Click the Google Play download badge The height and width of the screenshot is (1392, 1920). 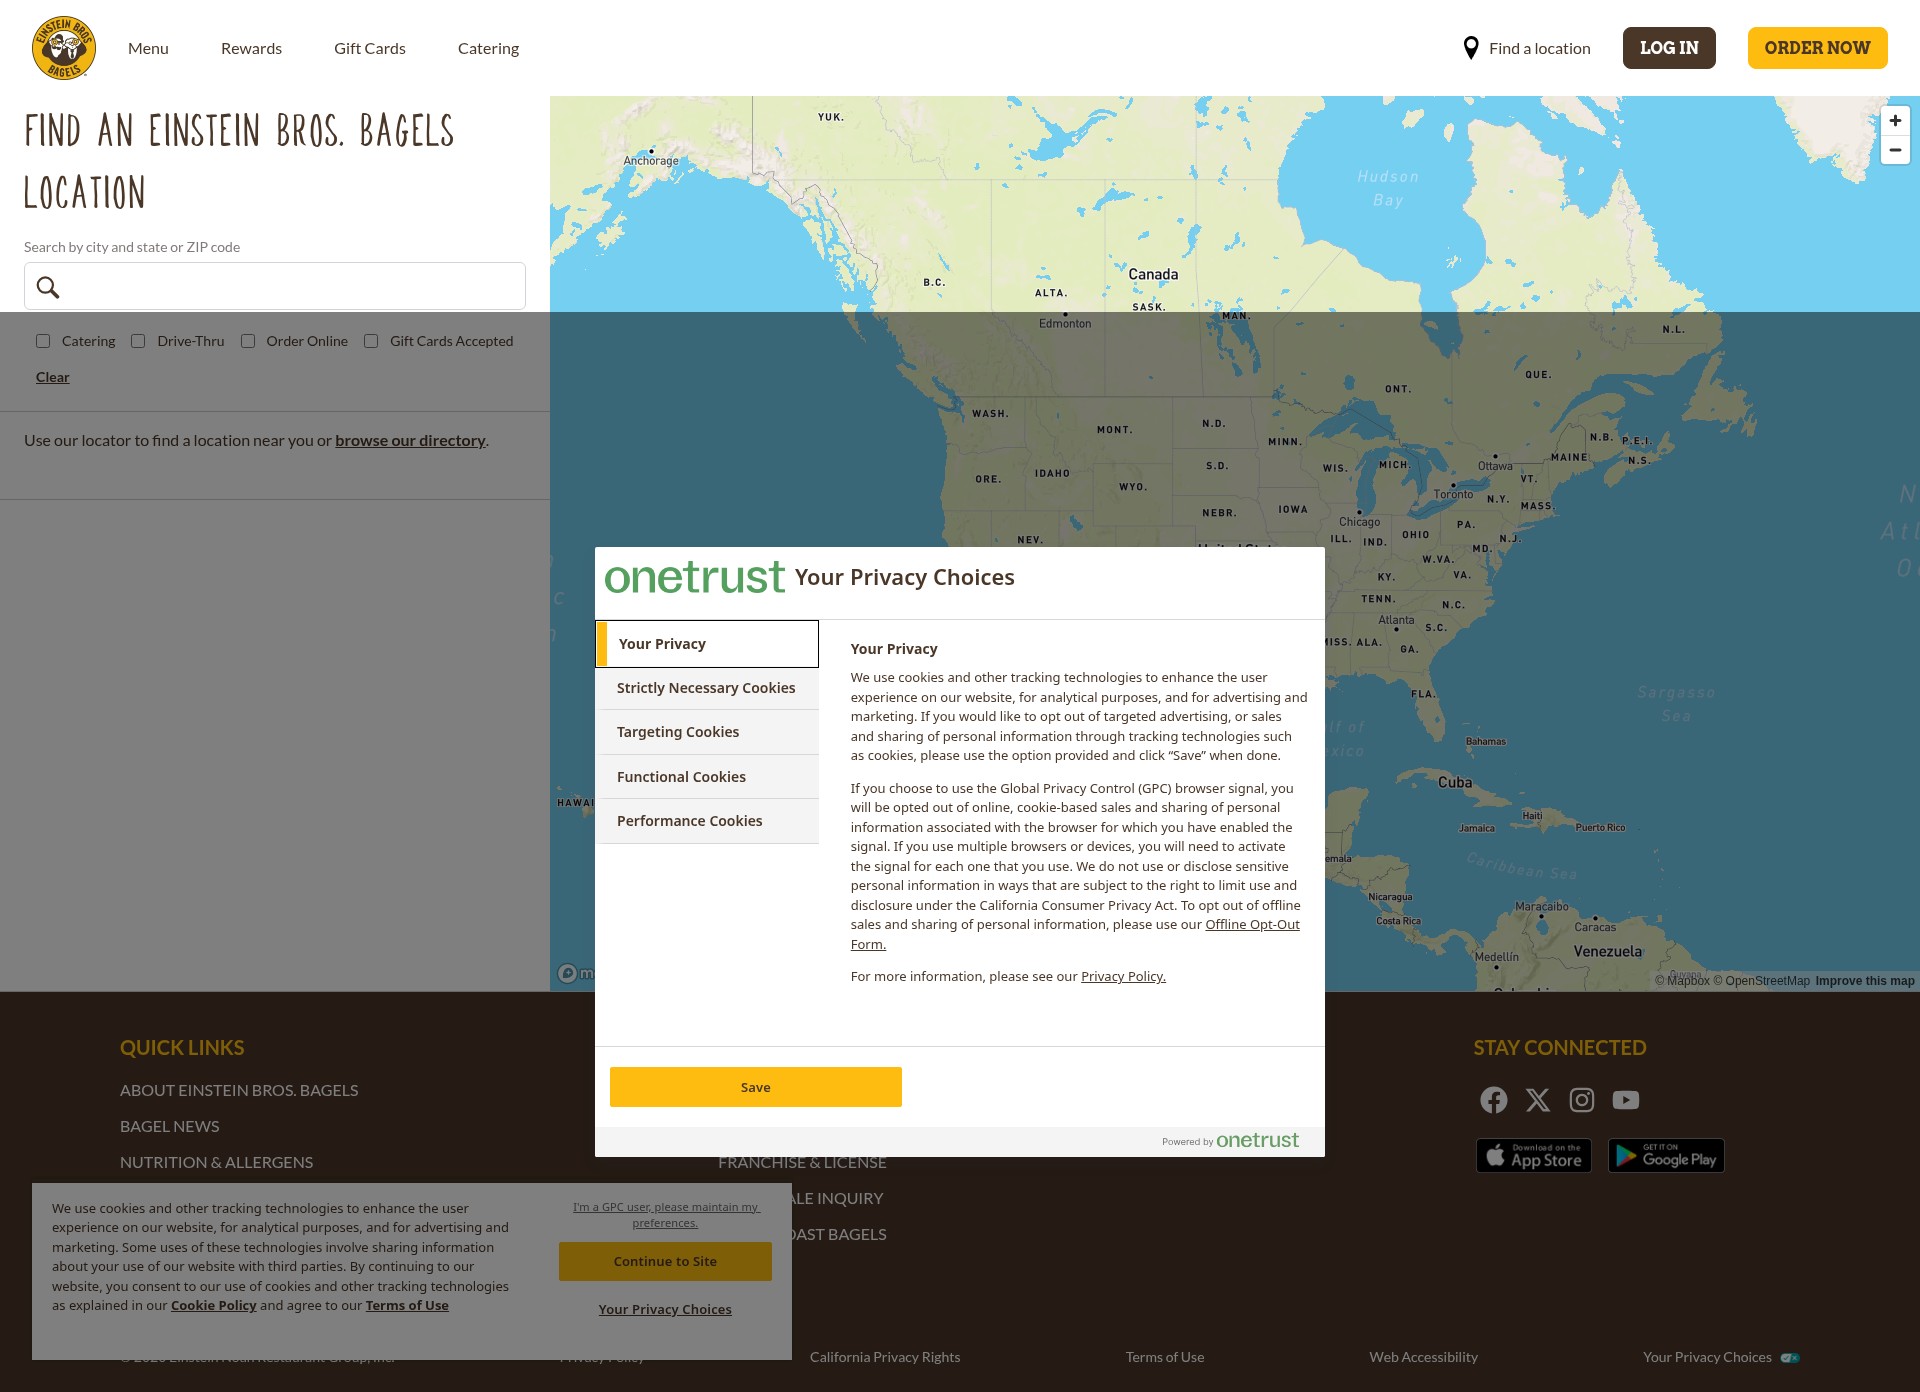pos(1666,1155)
